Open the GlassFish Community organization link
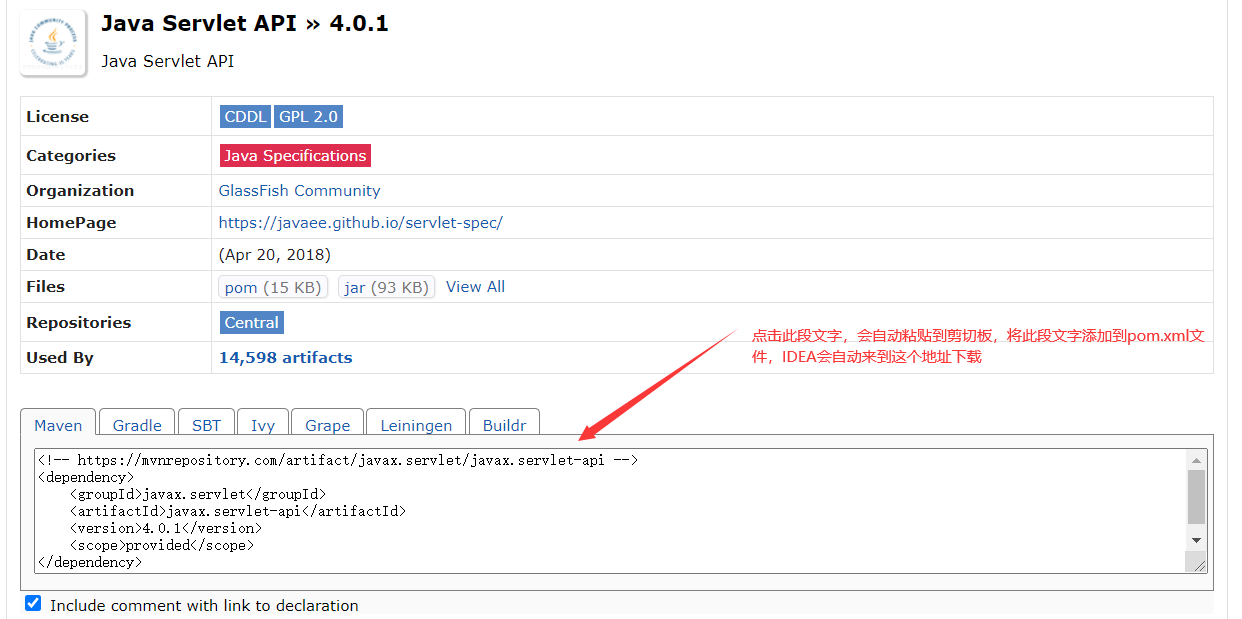 (x=300, y=190)
